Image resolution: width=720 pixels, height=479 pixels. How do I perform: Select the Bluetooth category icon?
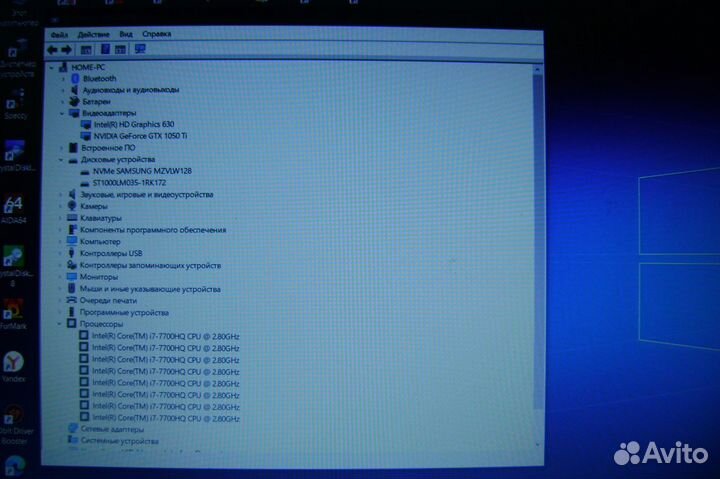click(75, 79)
